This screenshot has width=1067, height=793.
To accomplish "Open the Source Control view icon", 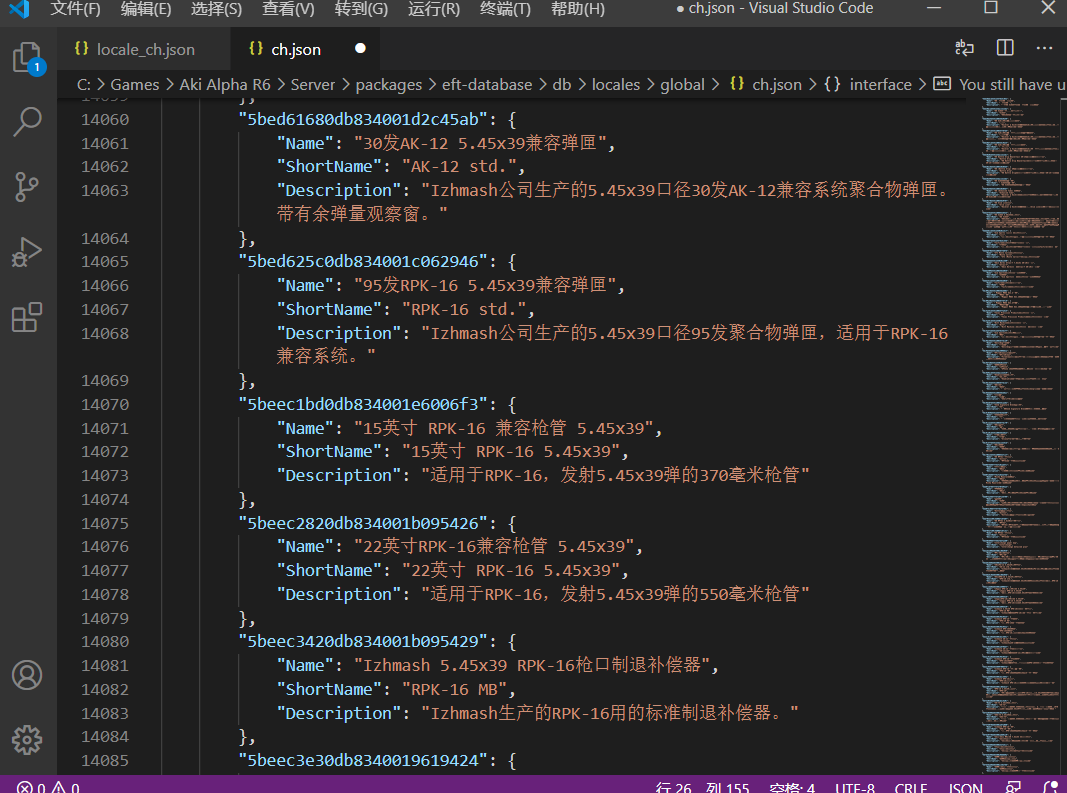I will pos(27,187).
